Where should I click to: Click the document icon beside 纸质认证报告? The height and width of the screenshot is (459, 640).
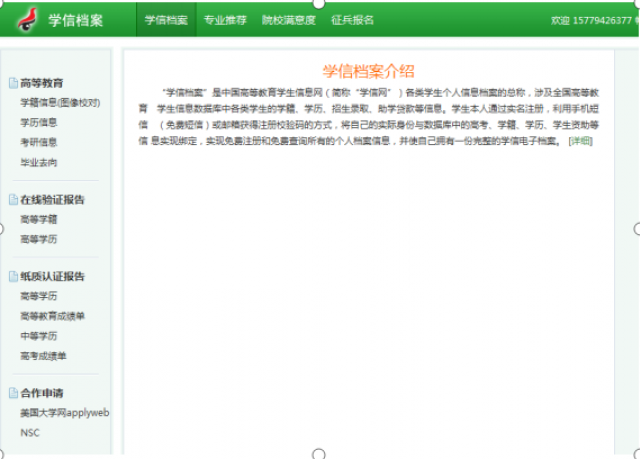(13, 277)
